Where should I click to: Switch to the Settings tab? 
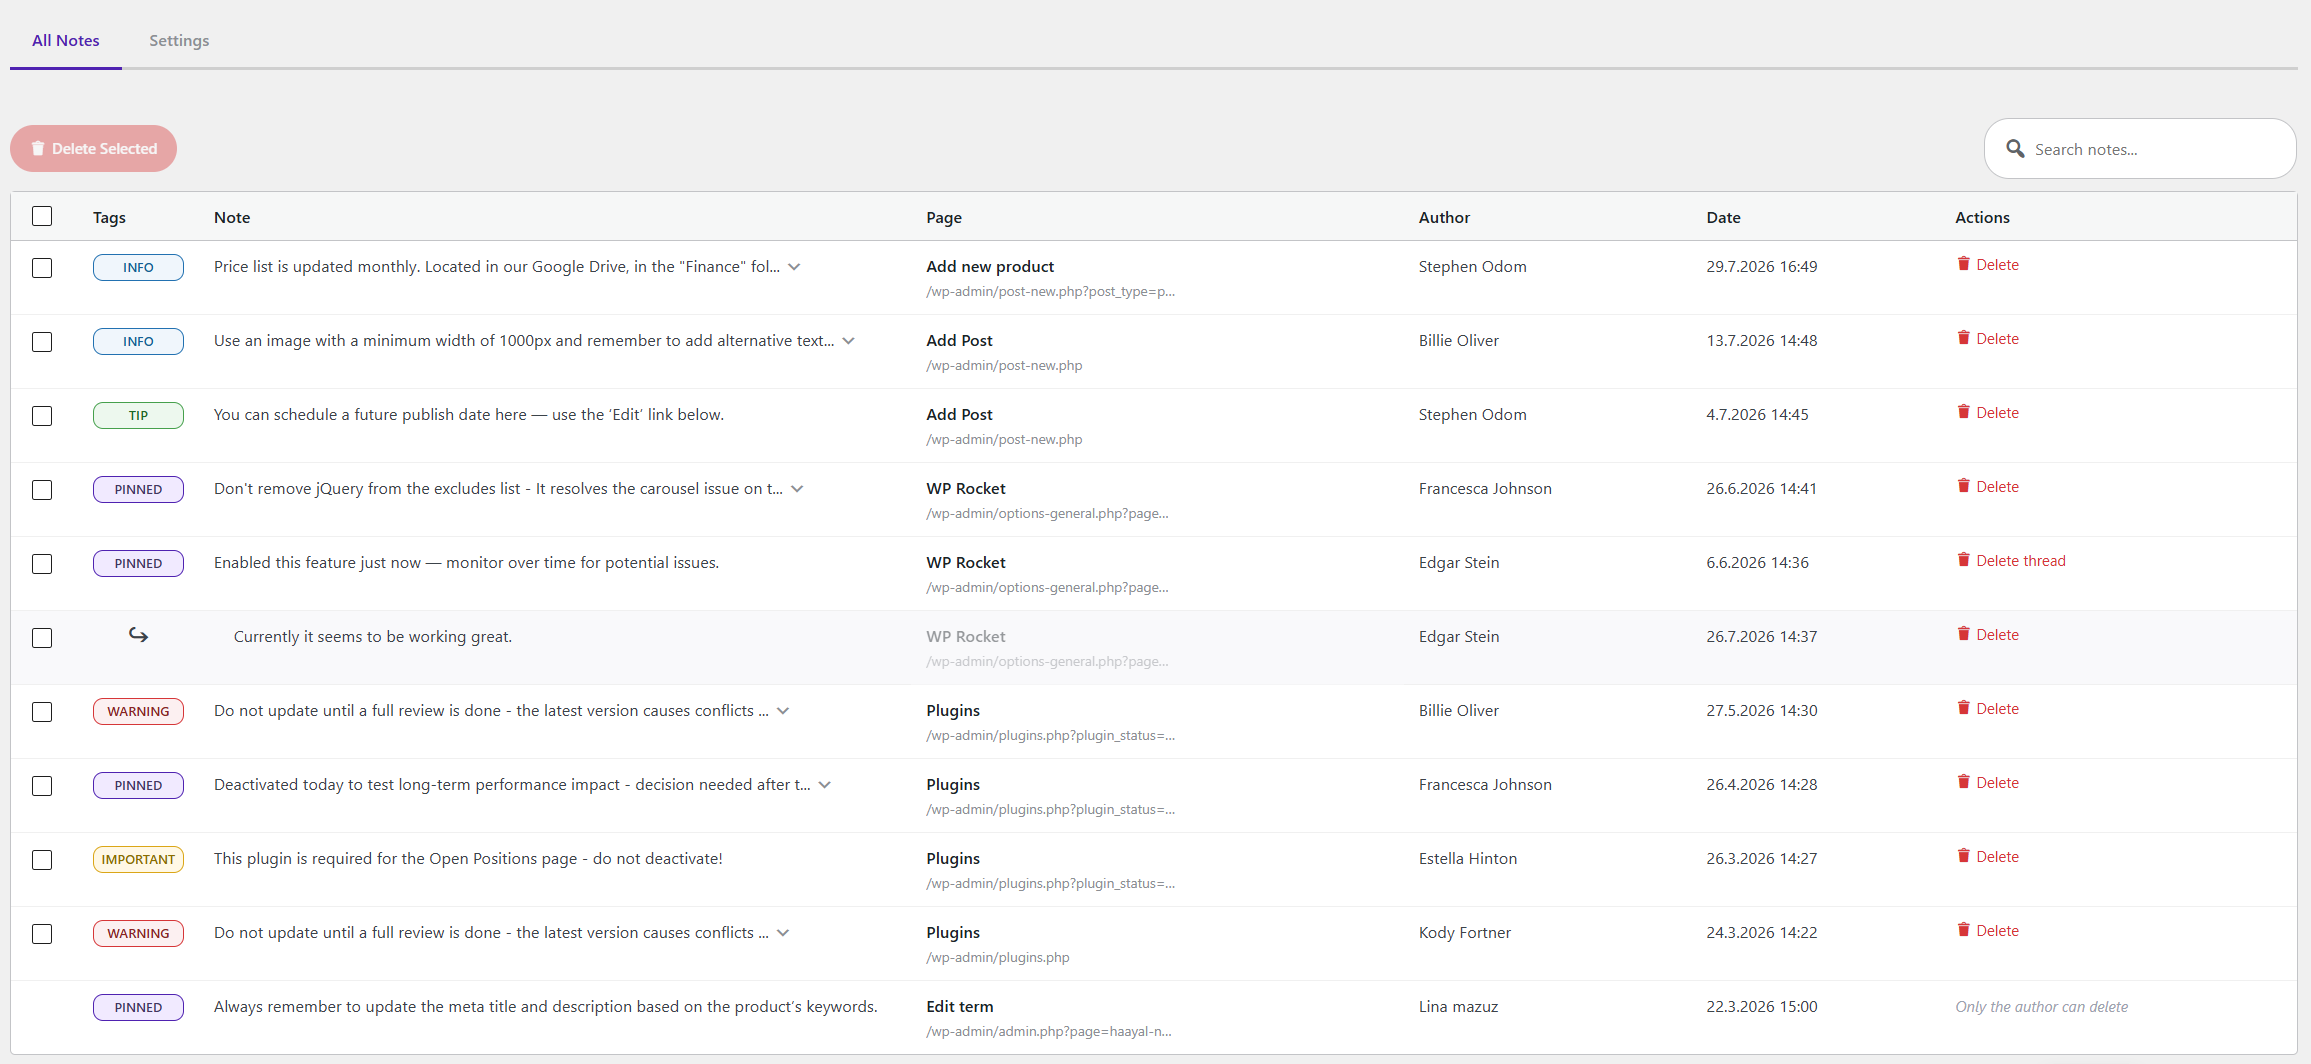pyautogui.click(x=178, y=40)
